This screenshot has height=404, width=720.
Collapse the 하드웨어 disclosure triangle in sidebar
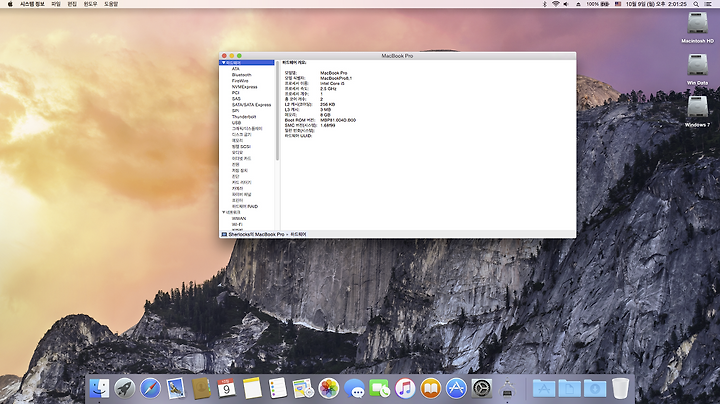[x=224, y=62]
